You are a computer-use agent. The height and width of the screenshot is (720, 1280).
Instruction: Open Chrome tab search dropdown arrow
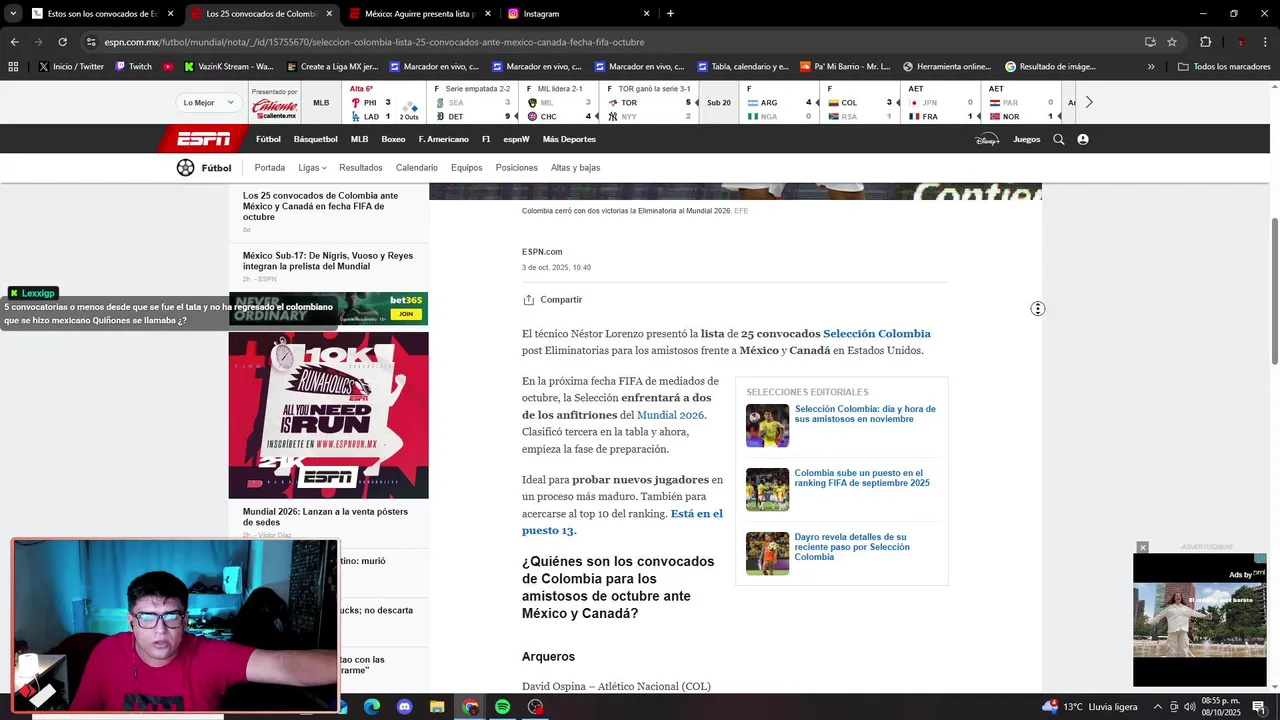click(13, 14)
